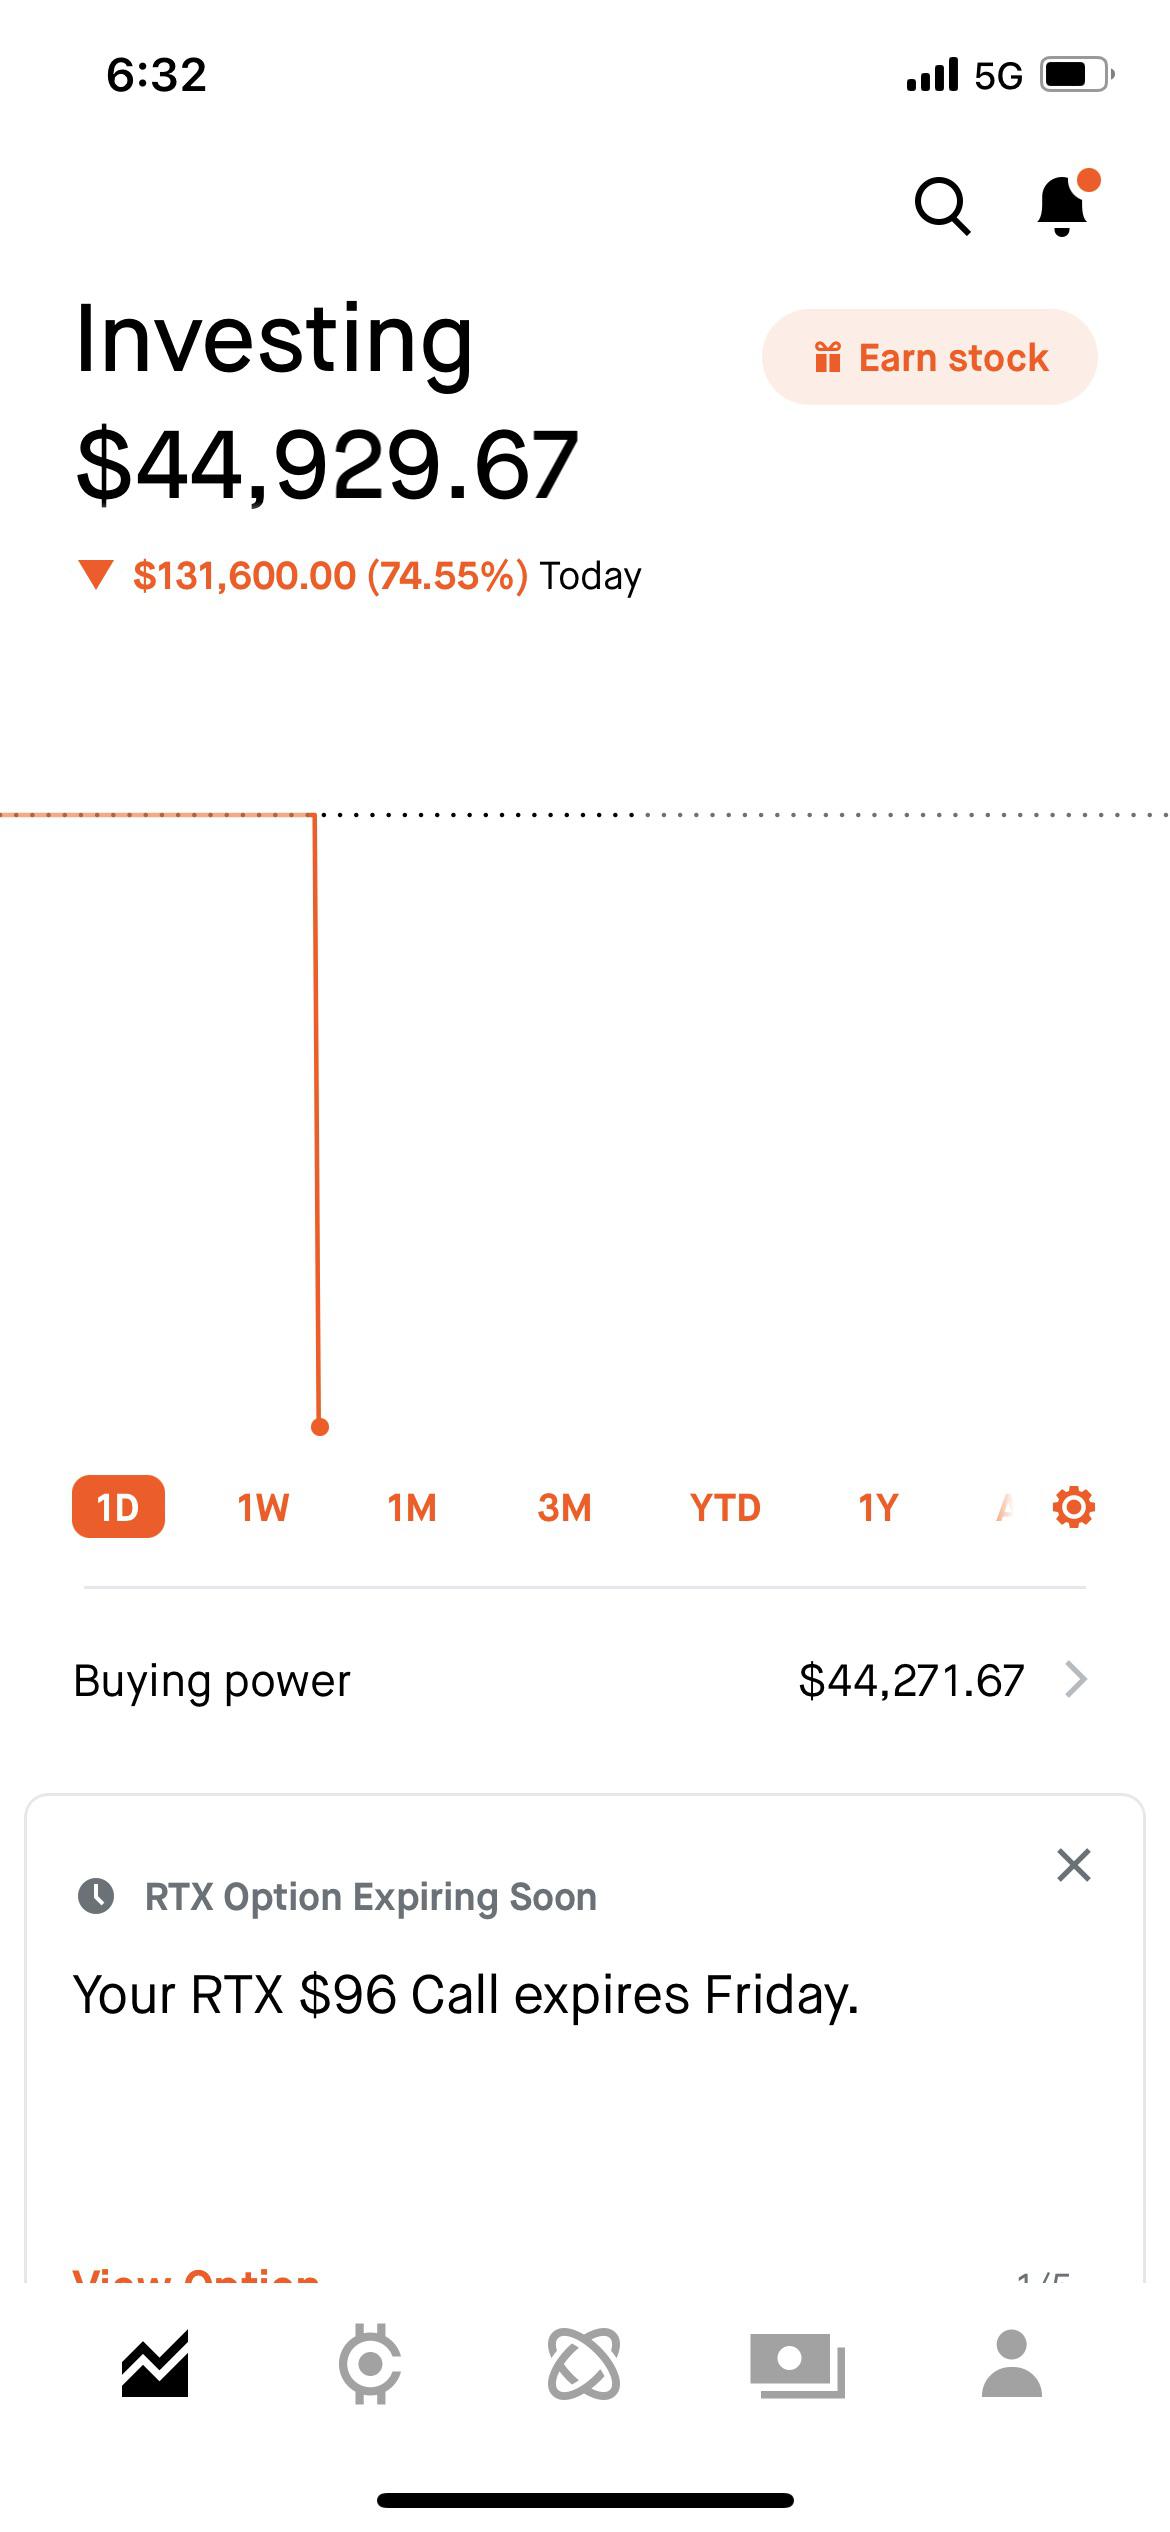
Task: Open the account profile icon
Action: click(1012, 2364)
